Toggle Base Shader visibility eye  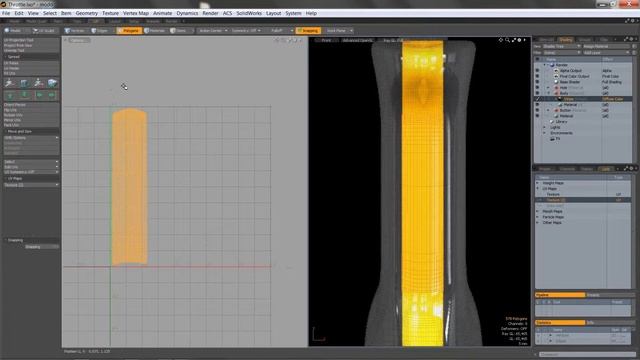click(537, 82)
